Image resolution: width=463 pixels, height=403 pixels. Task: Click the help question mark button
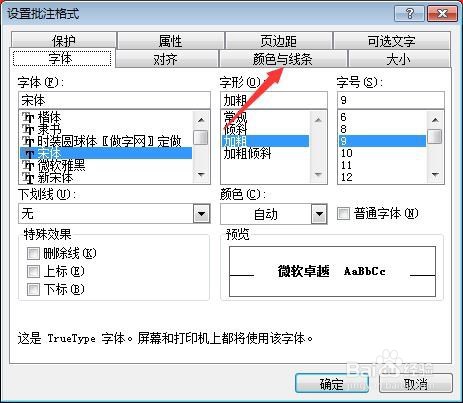pos(409,14)
